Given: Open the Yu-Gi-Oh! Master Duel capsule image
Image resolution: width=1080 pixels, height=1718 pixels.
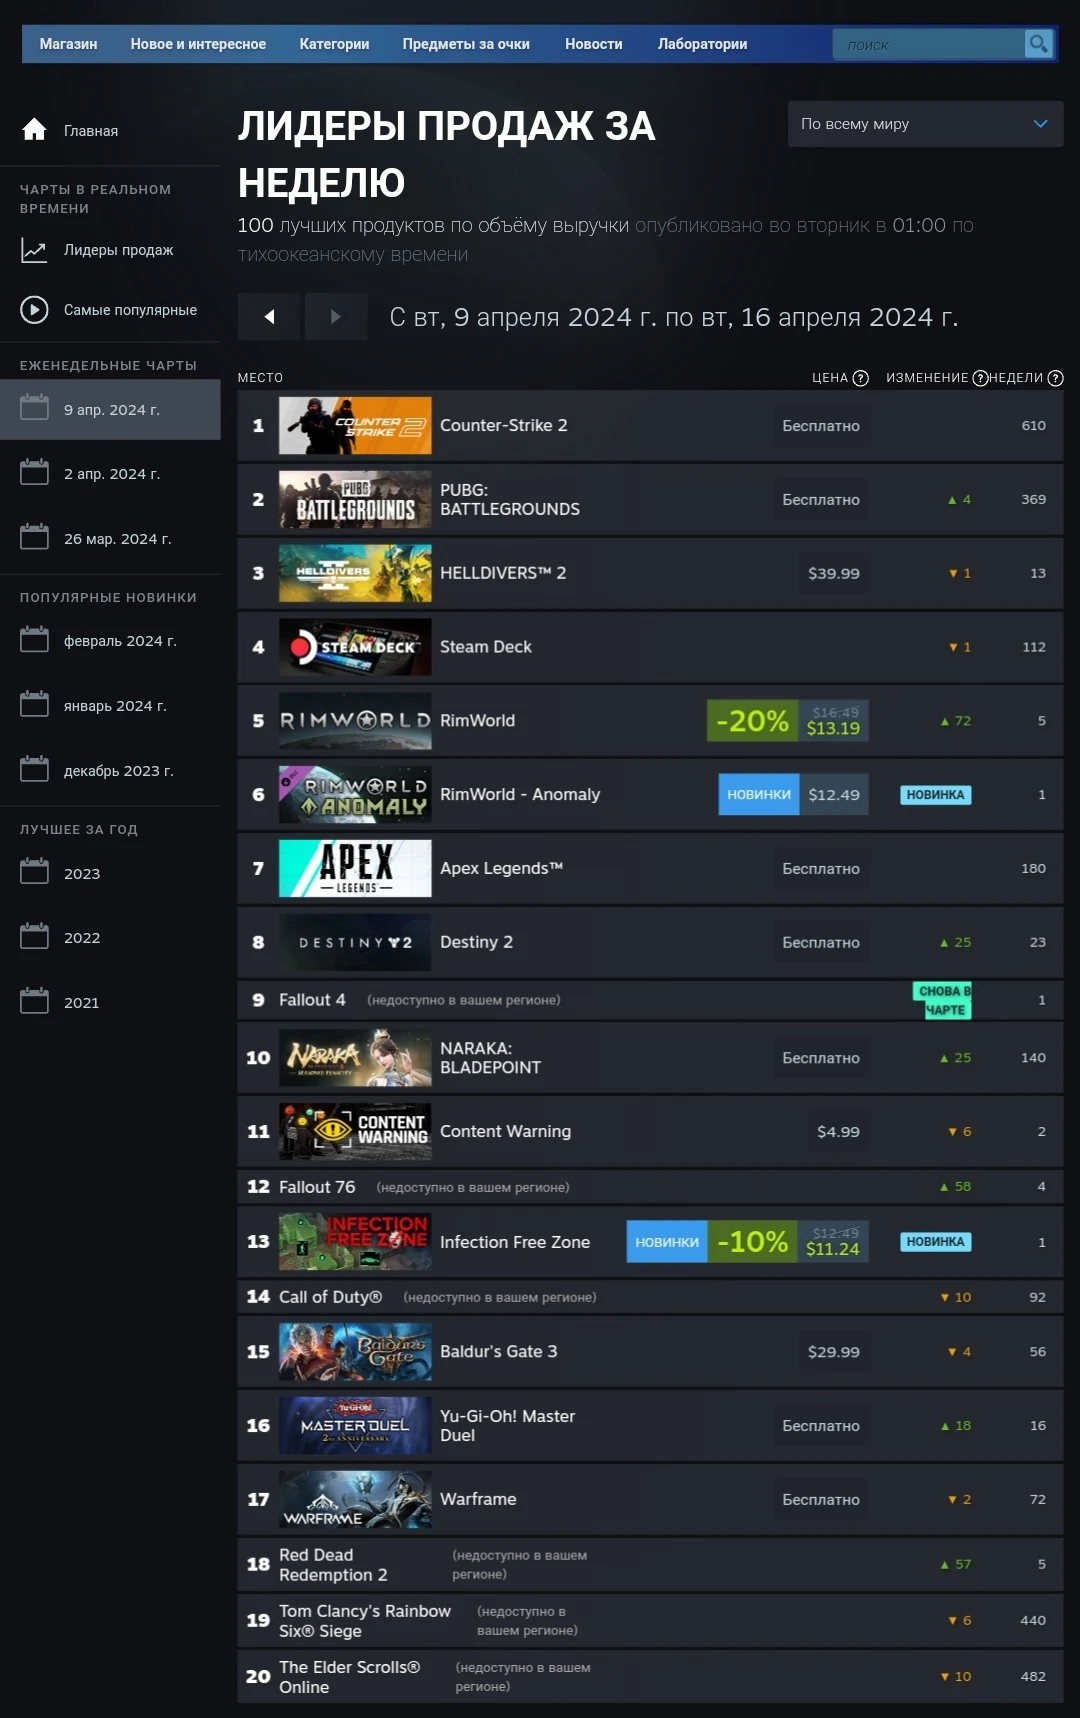Looking at the screenshot, I should [355, 1426].
